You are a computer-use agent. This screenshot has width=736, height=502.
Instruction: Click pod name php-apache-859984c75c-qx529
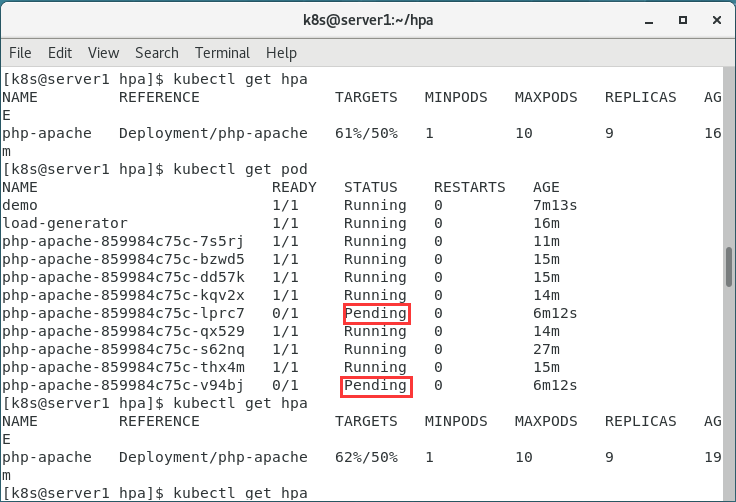pos(123,331)
